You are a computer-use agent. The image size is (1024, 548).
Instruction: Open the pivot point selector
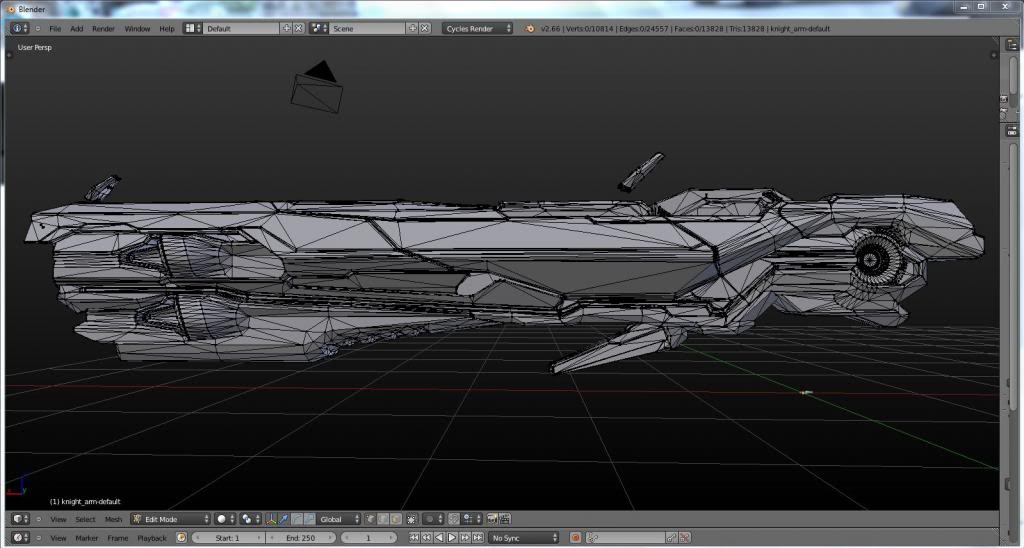(x=249, y=519)
